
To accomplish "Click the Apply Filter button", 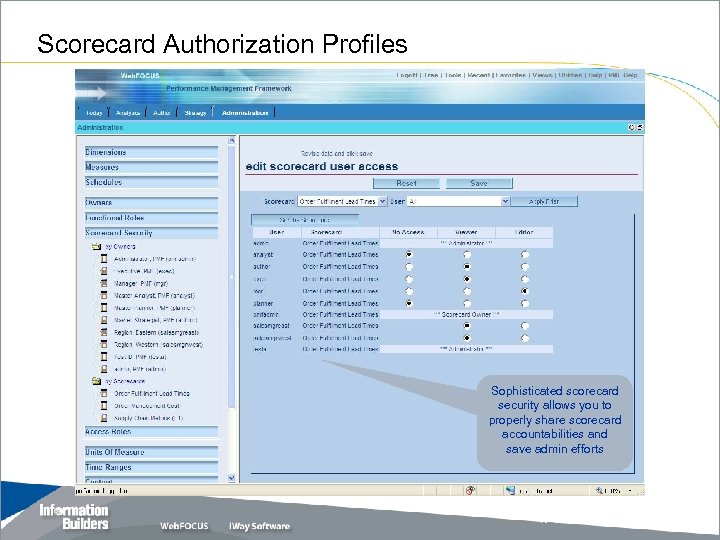I will tap(544, 202).
